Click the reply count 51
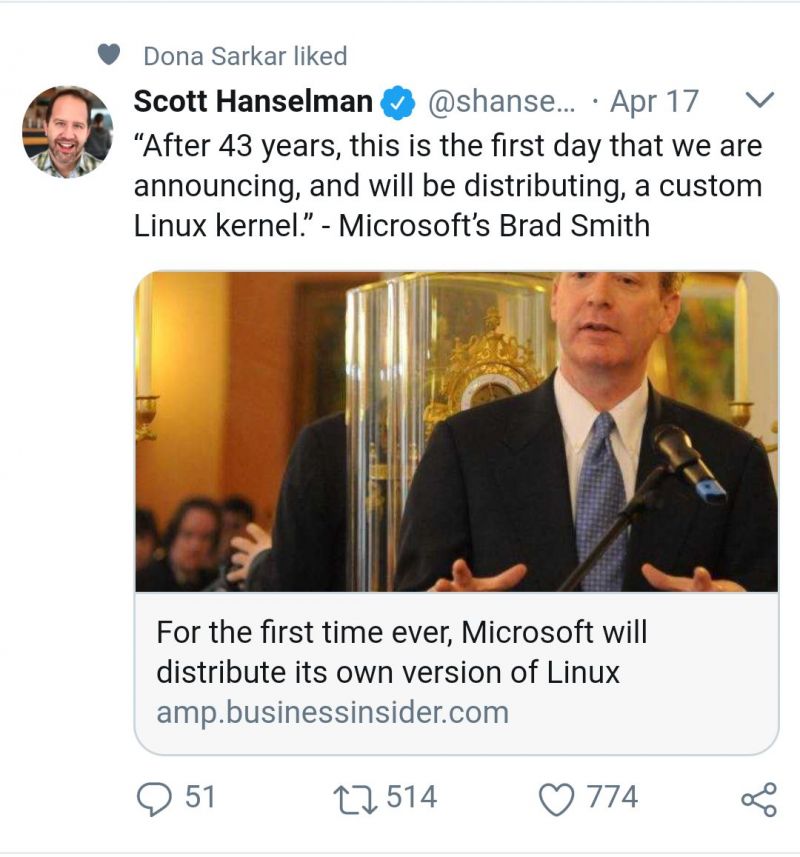Screen dimensions: 800x857 pos(200,797)
